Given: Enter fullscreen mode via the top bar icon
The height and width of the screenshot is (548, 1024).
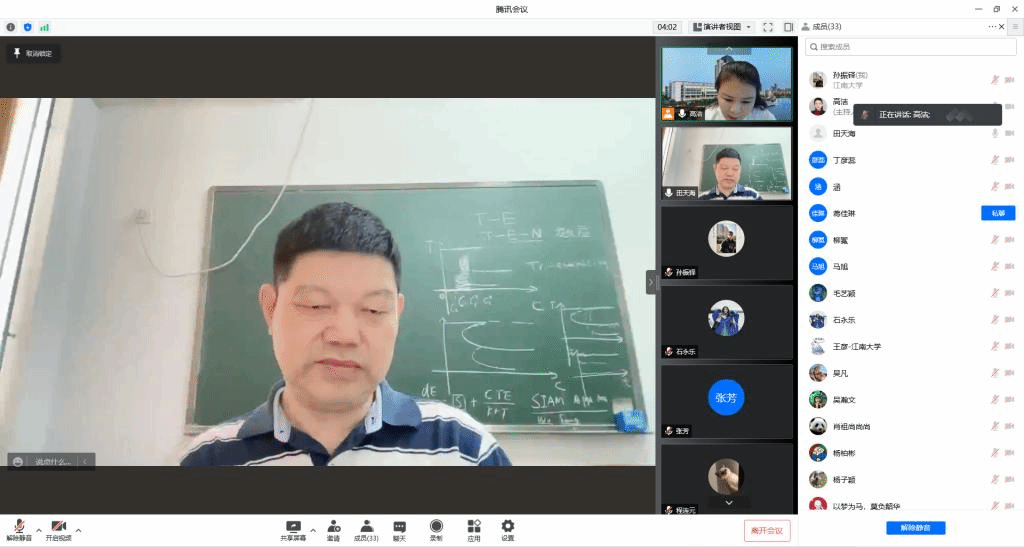Looking at the screenshot, I should pos(768,27).
